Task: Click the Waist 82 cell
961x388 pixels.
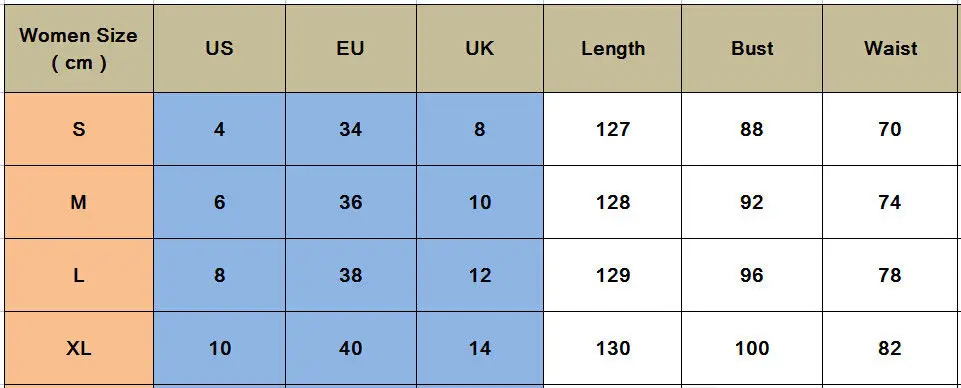Action: 891,348
